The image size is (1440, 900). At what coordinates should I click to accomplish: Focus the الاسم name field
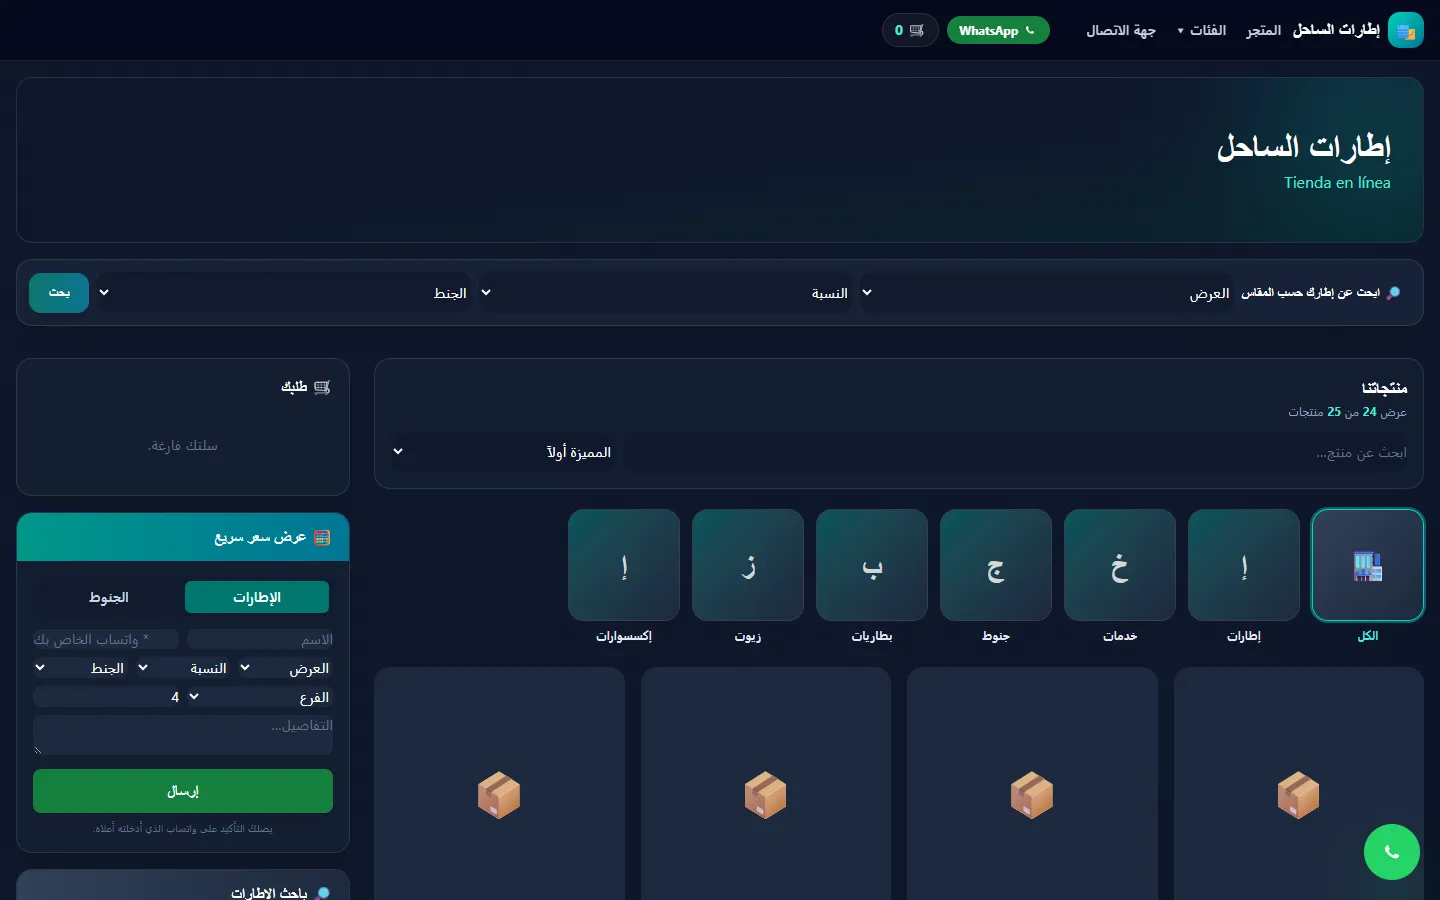(260, 639)
